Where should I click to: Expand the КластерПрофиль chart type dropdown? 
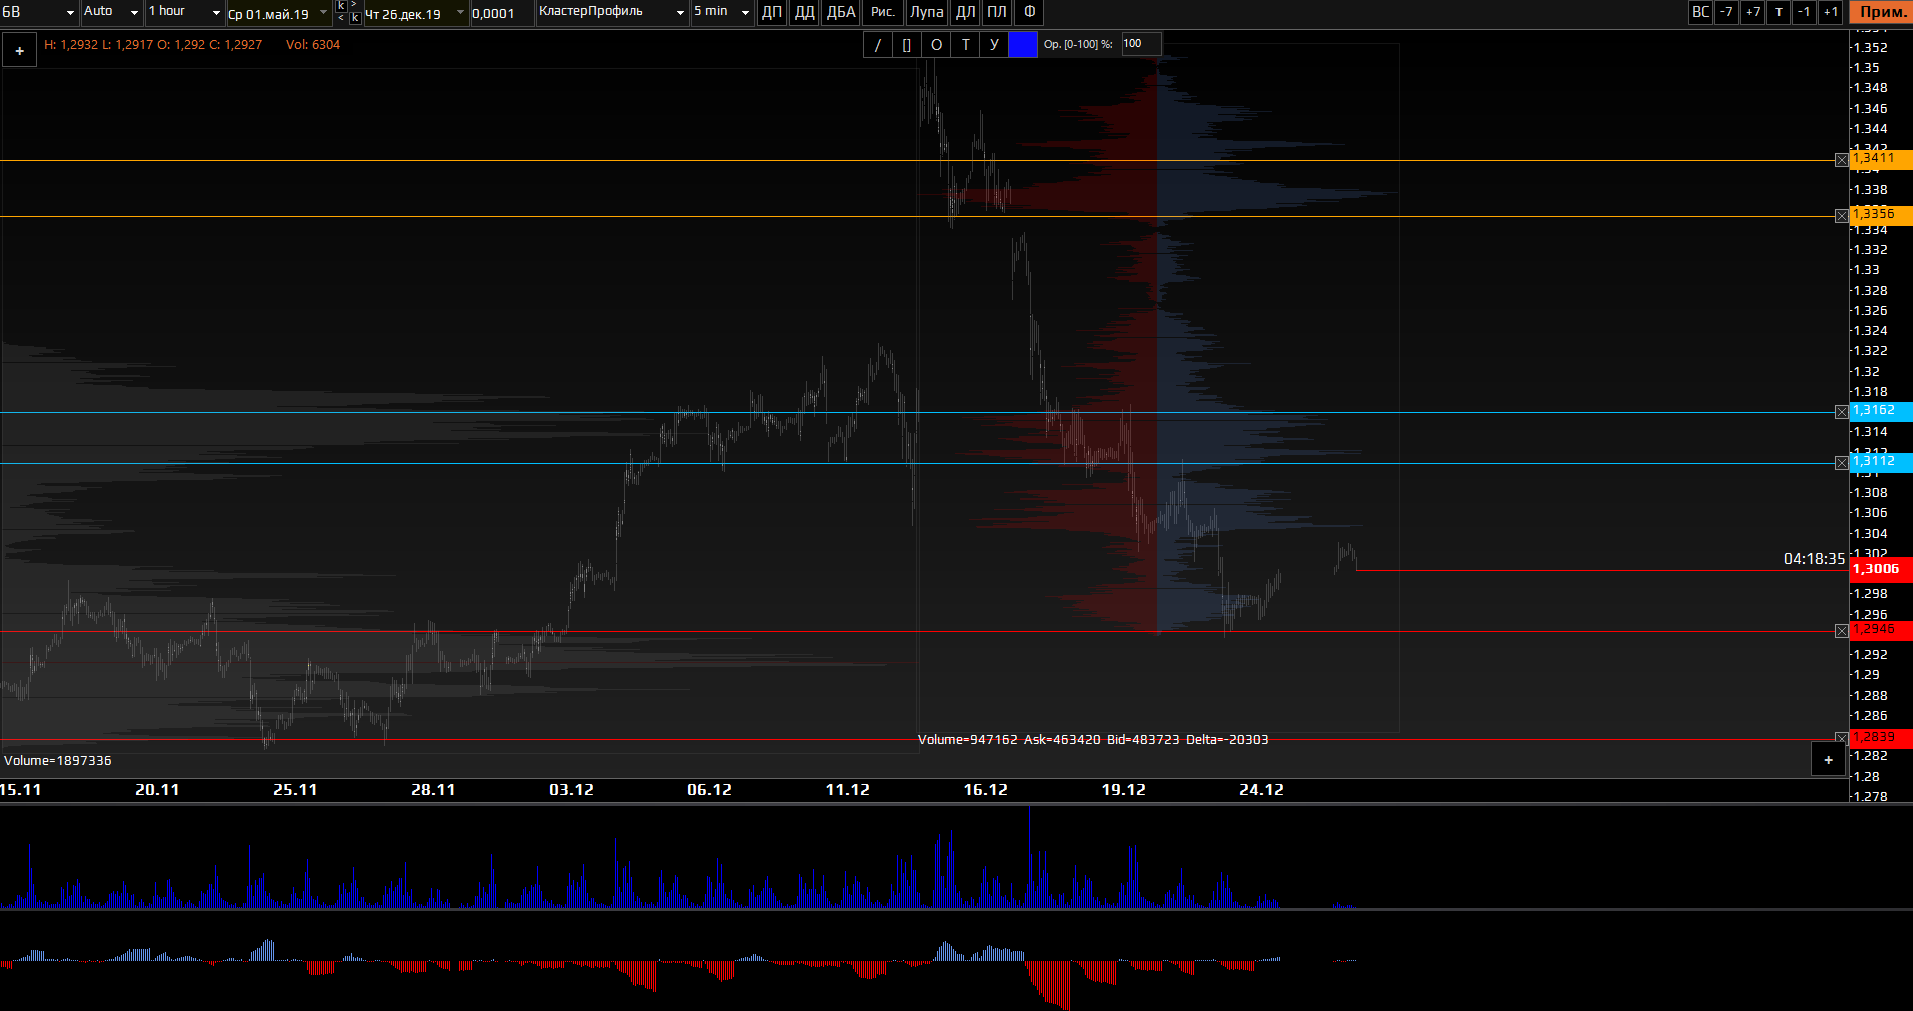click(x=611, y=12)
